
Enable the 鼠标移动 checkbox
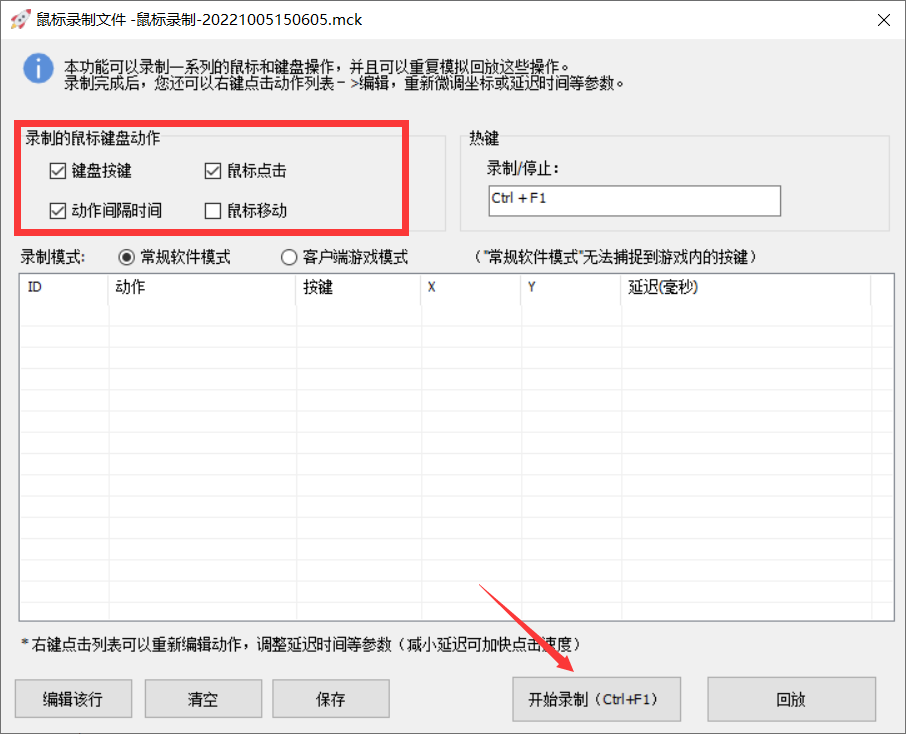[x=213, y=211]
